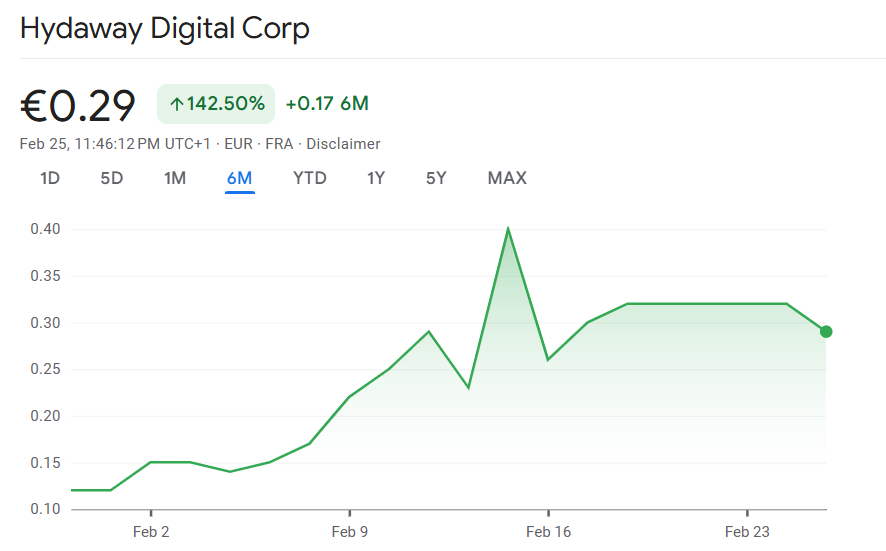Click the Feb 23 date label

(747, 532)
